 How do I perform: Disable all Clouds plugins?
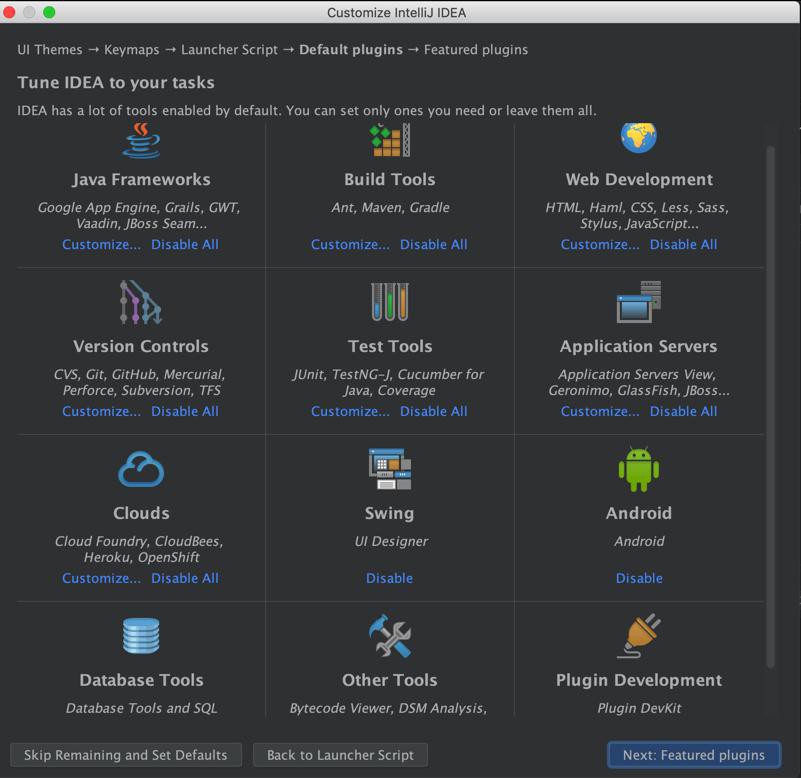coord(185,578)
